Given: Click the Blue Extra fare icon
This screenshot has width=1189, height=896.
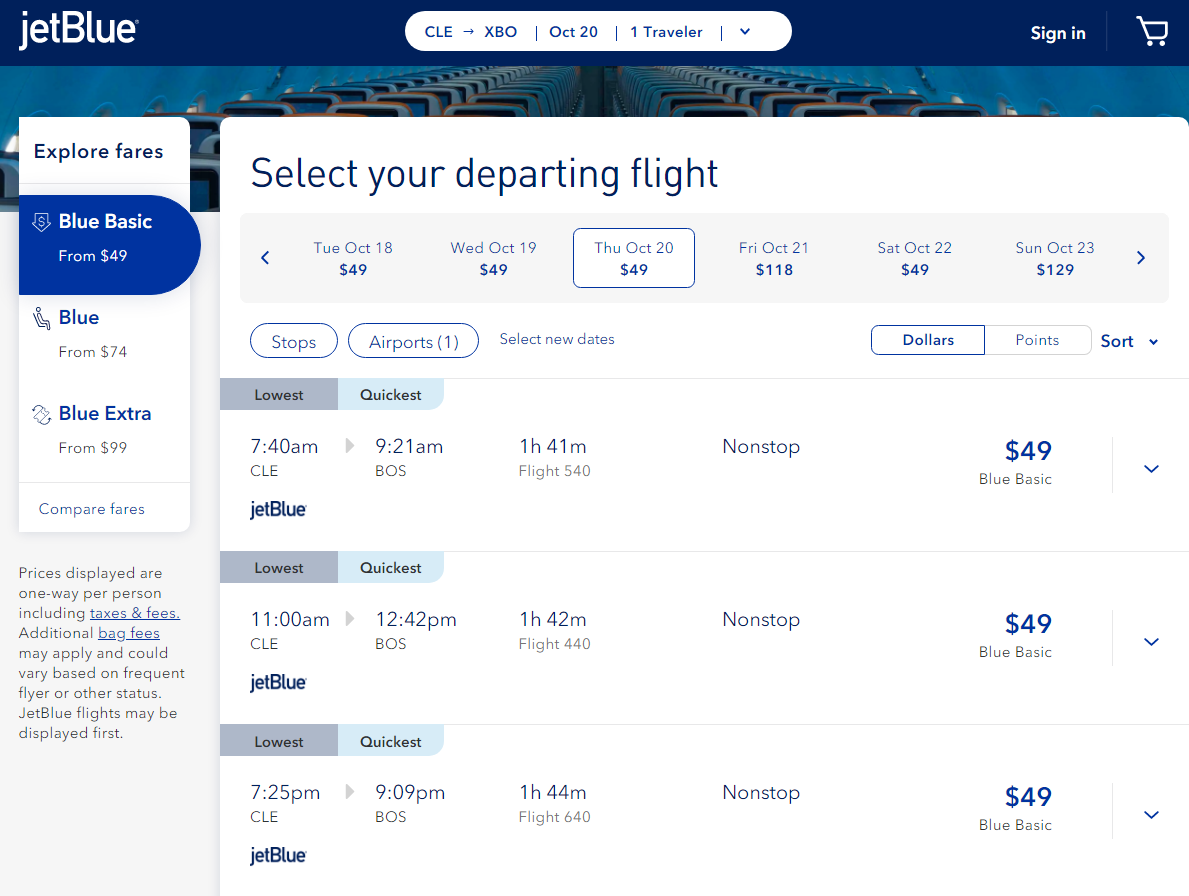Looking at the screenshot, I should coord(42,414).
